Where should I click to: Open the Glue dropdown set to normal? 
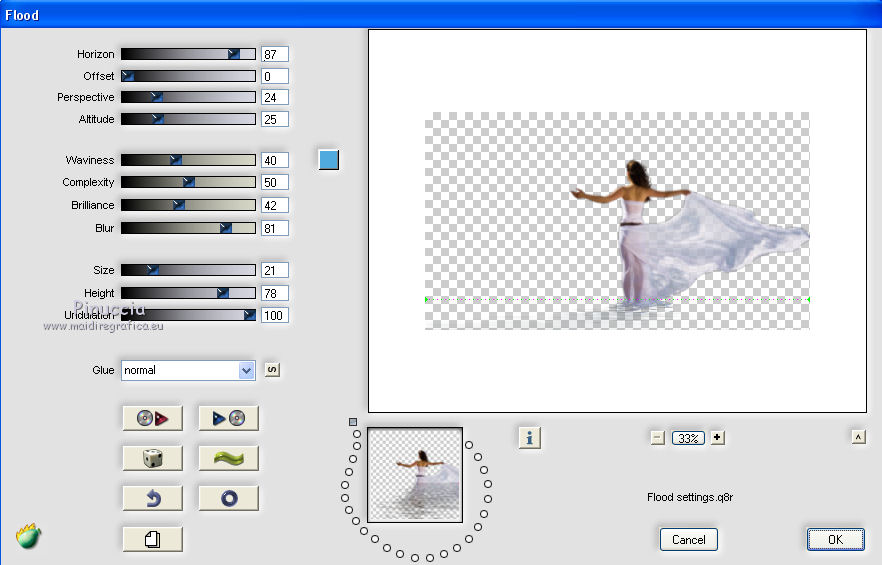188,370
